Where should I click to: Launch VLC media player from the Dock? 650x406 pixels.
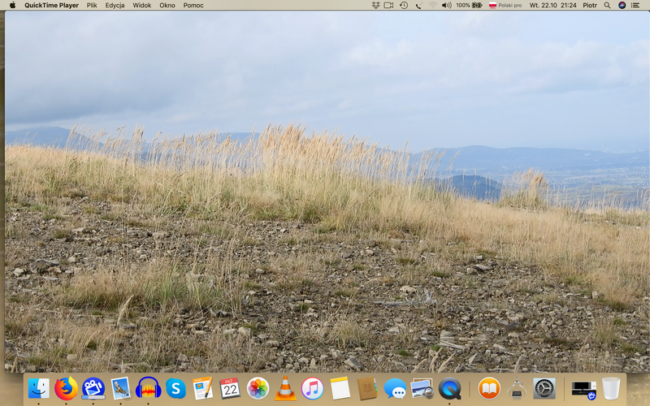(285, 388)
